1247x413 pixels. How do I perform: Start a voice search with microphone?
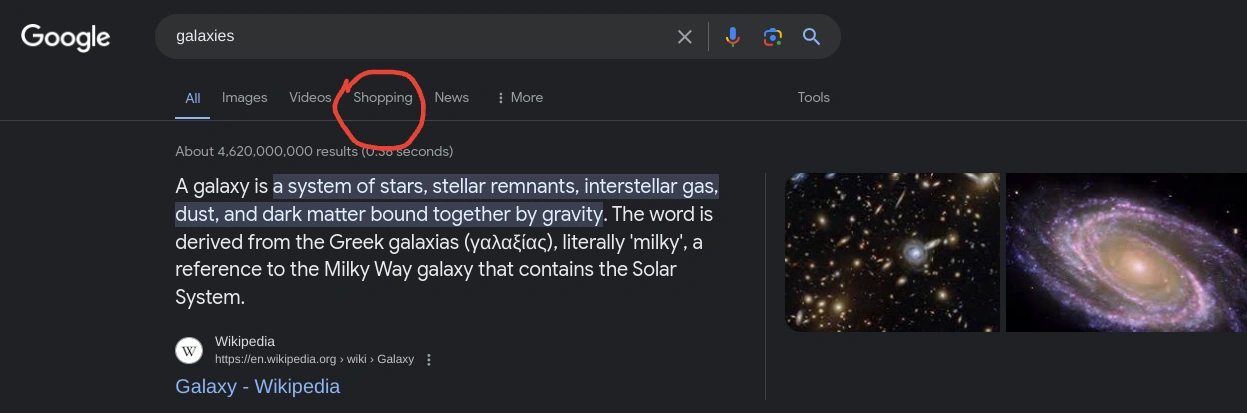pos(733,37)
